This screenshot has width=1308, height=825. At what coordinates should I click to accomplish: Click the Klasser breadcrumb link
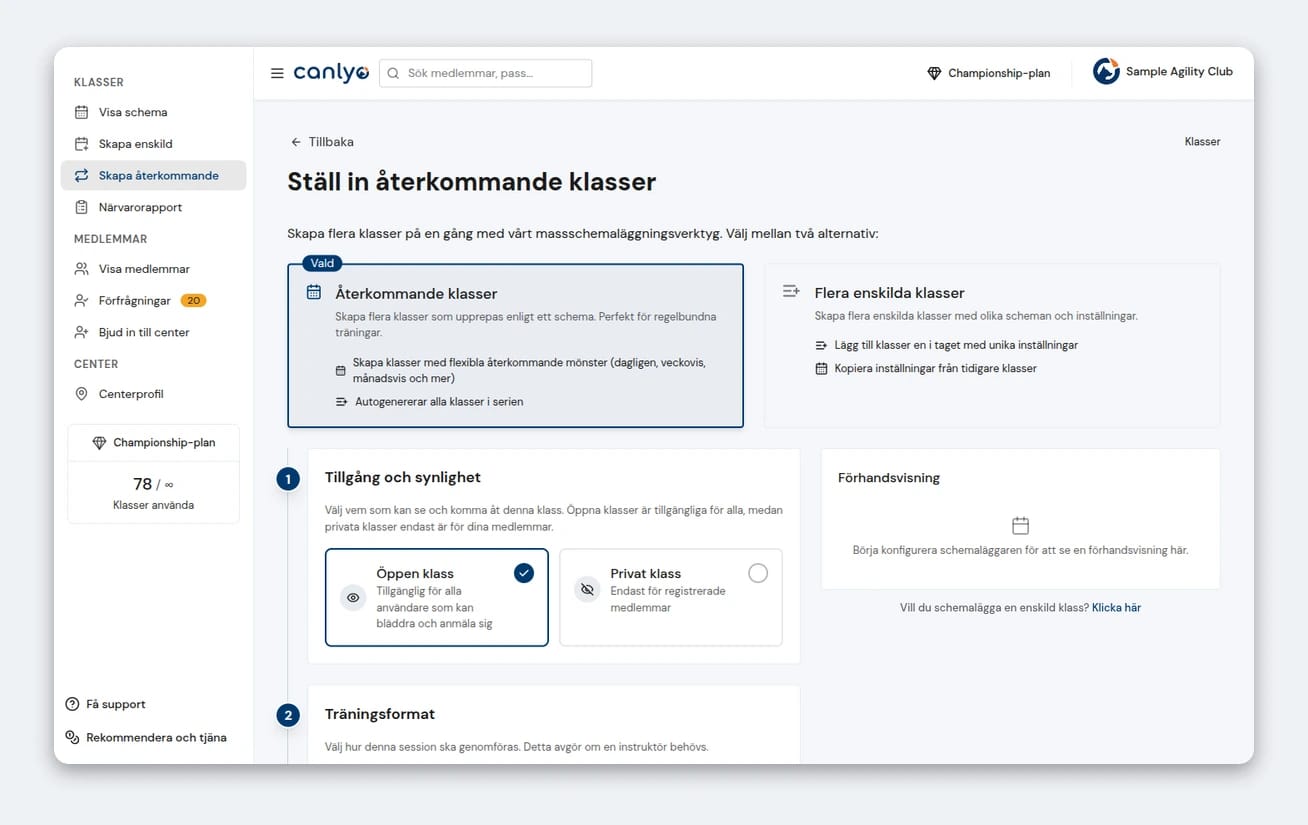coord(1202,142)
